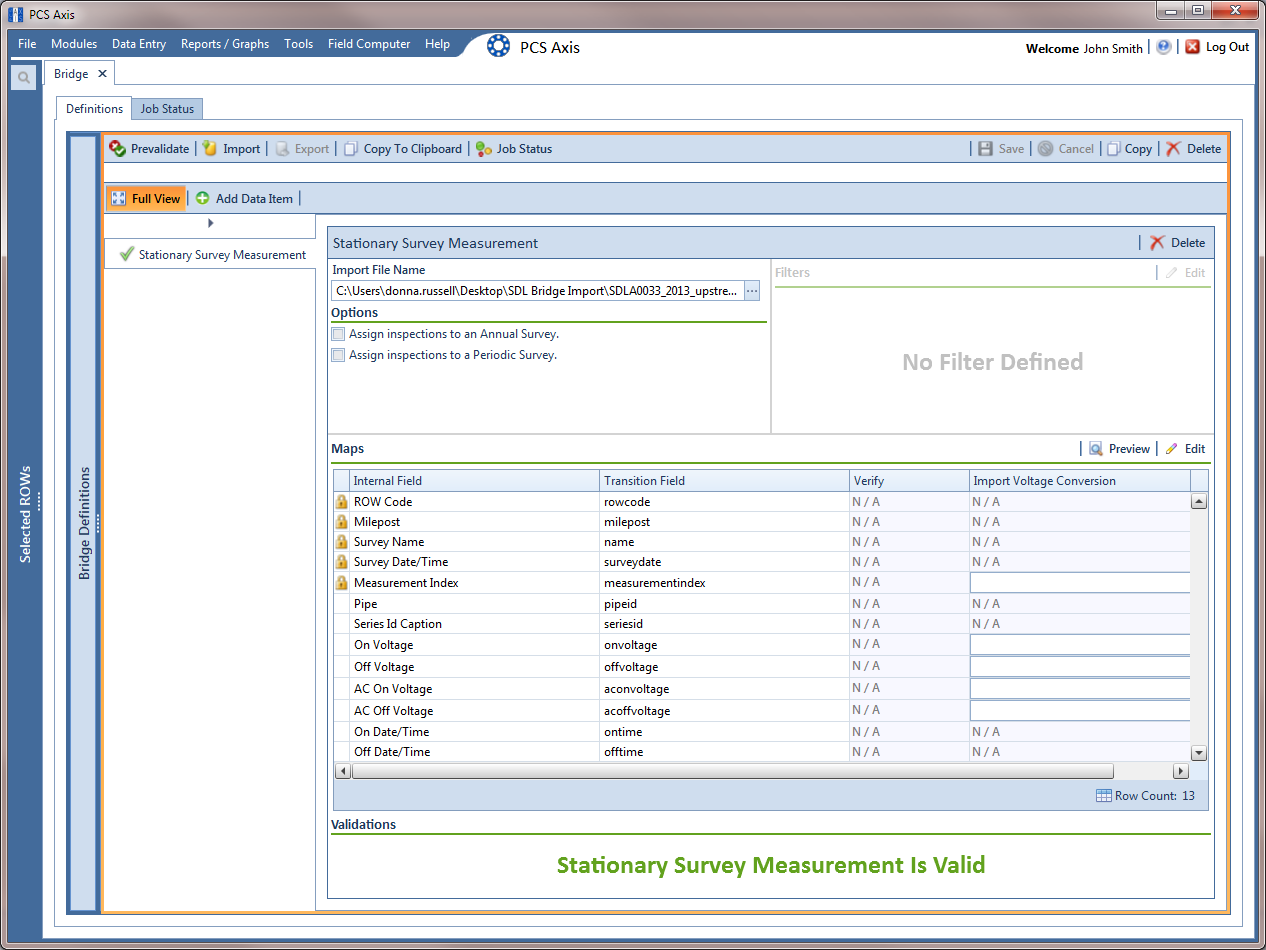Viewport: 1266px width, 950px height.
Task: Click lock icon beside Survey Name
Action: [x=341, y=542]
